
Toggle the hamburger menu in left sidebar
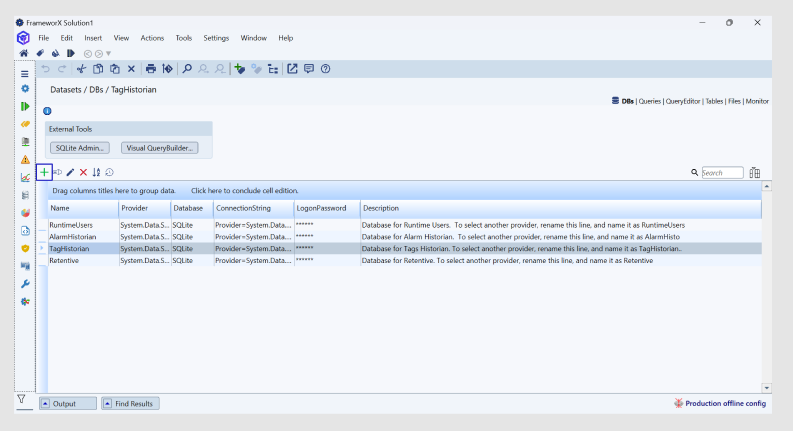pyautogui.click(x=25, y=74)
